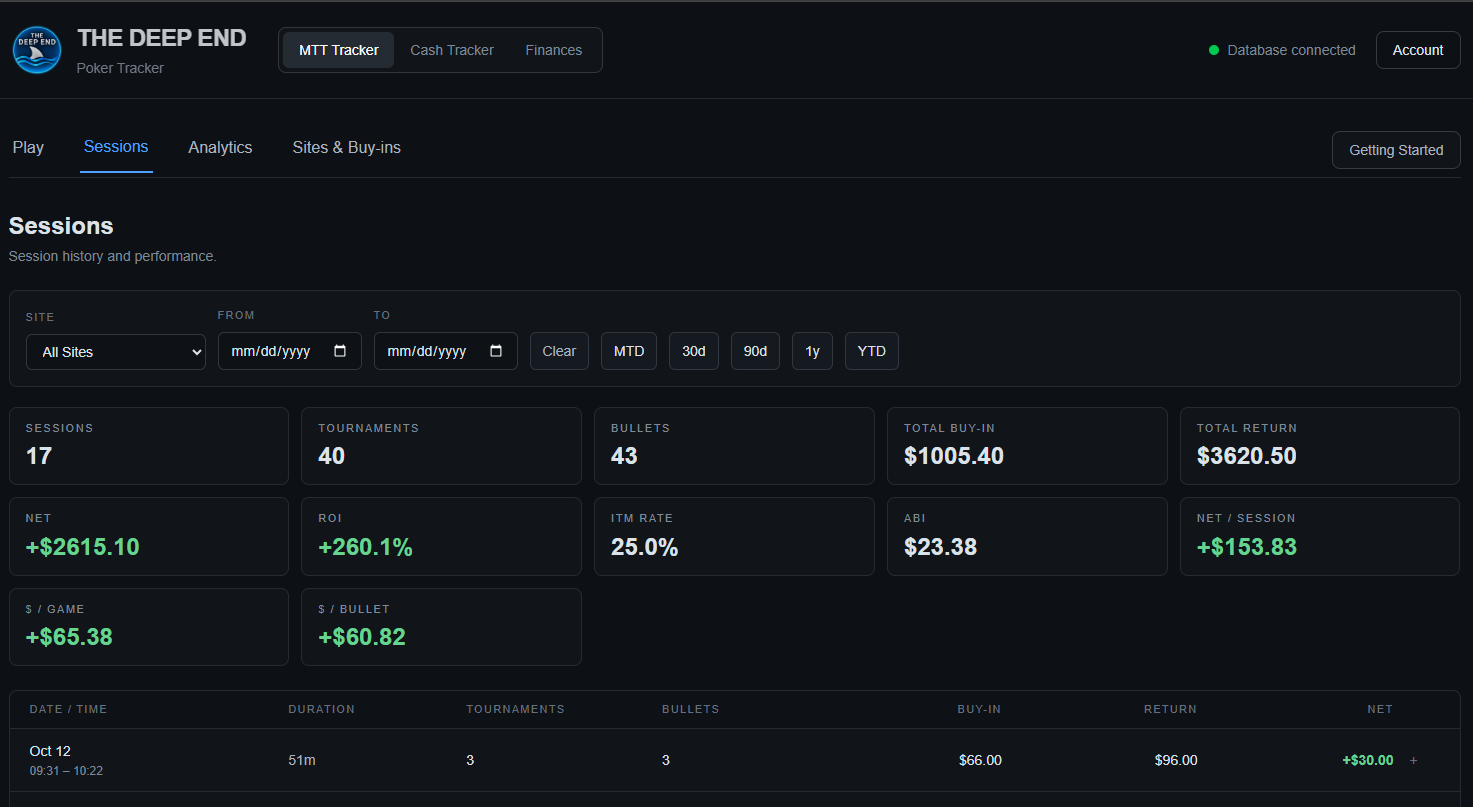Image resolution: width=1473 pixels, height=807 pixels.
Task: Open the Getting Started guide
Action: tap(1396, 150)
